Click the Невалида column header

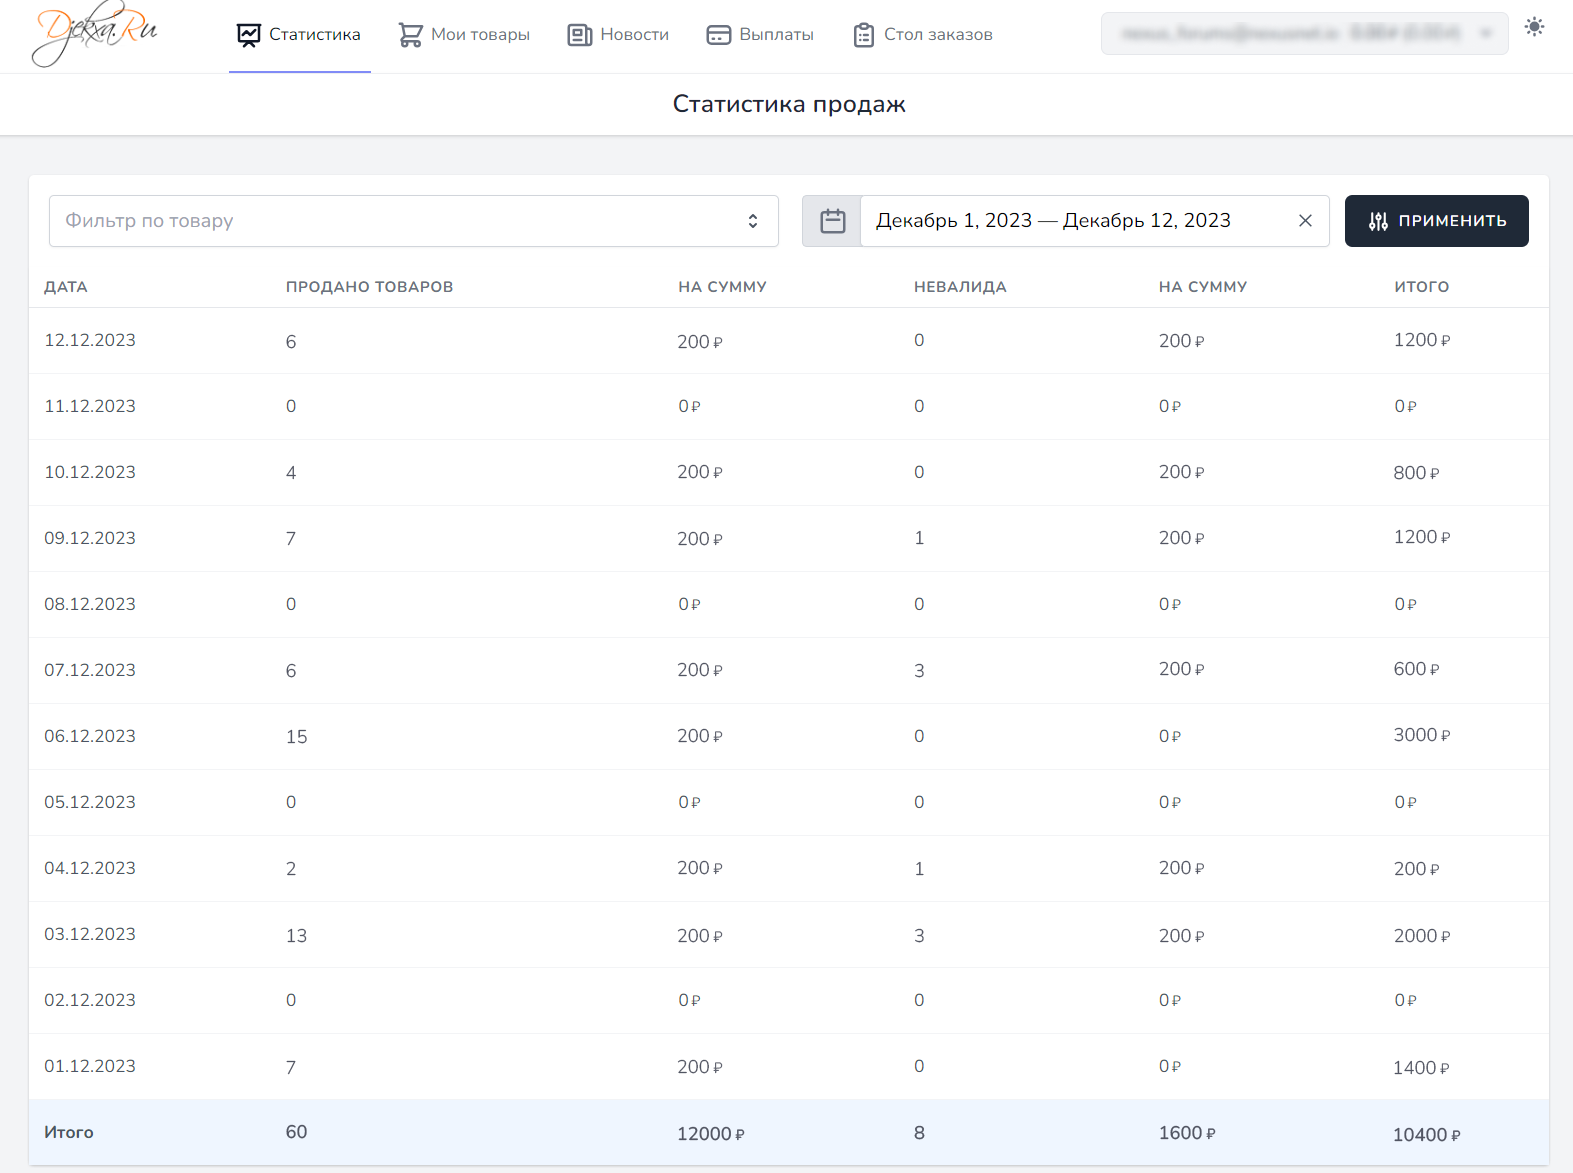[960, 287]
